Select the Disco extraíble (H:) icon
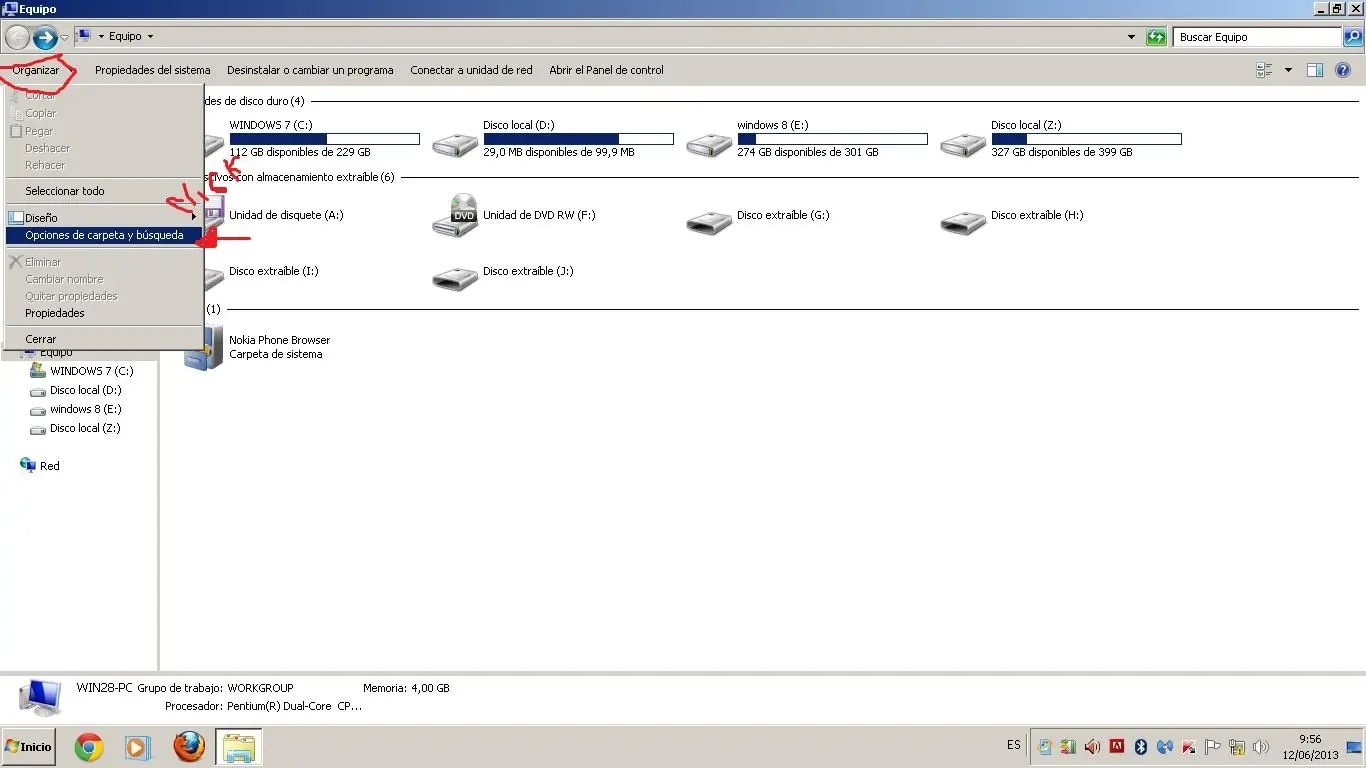1366x768 pixels. tap(963, 222)
